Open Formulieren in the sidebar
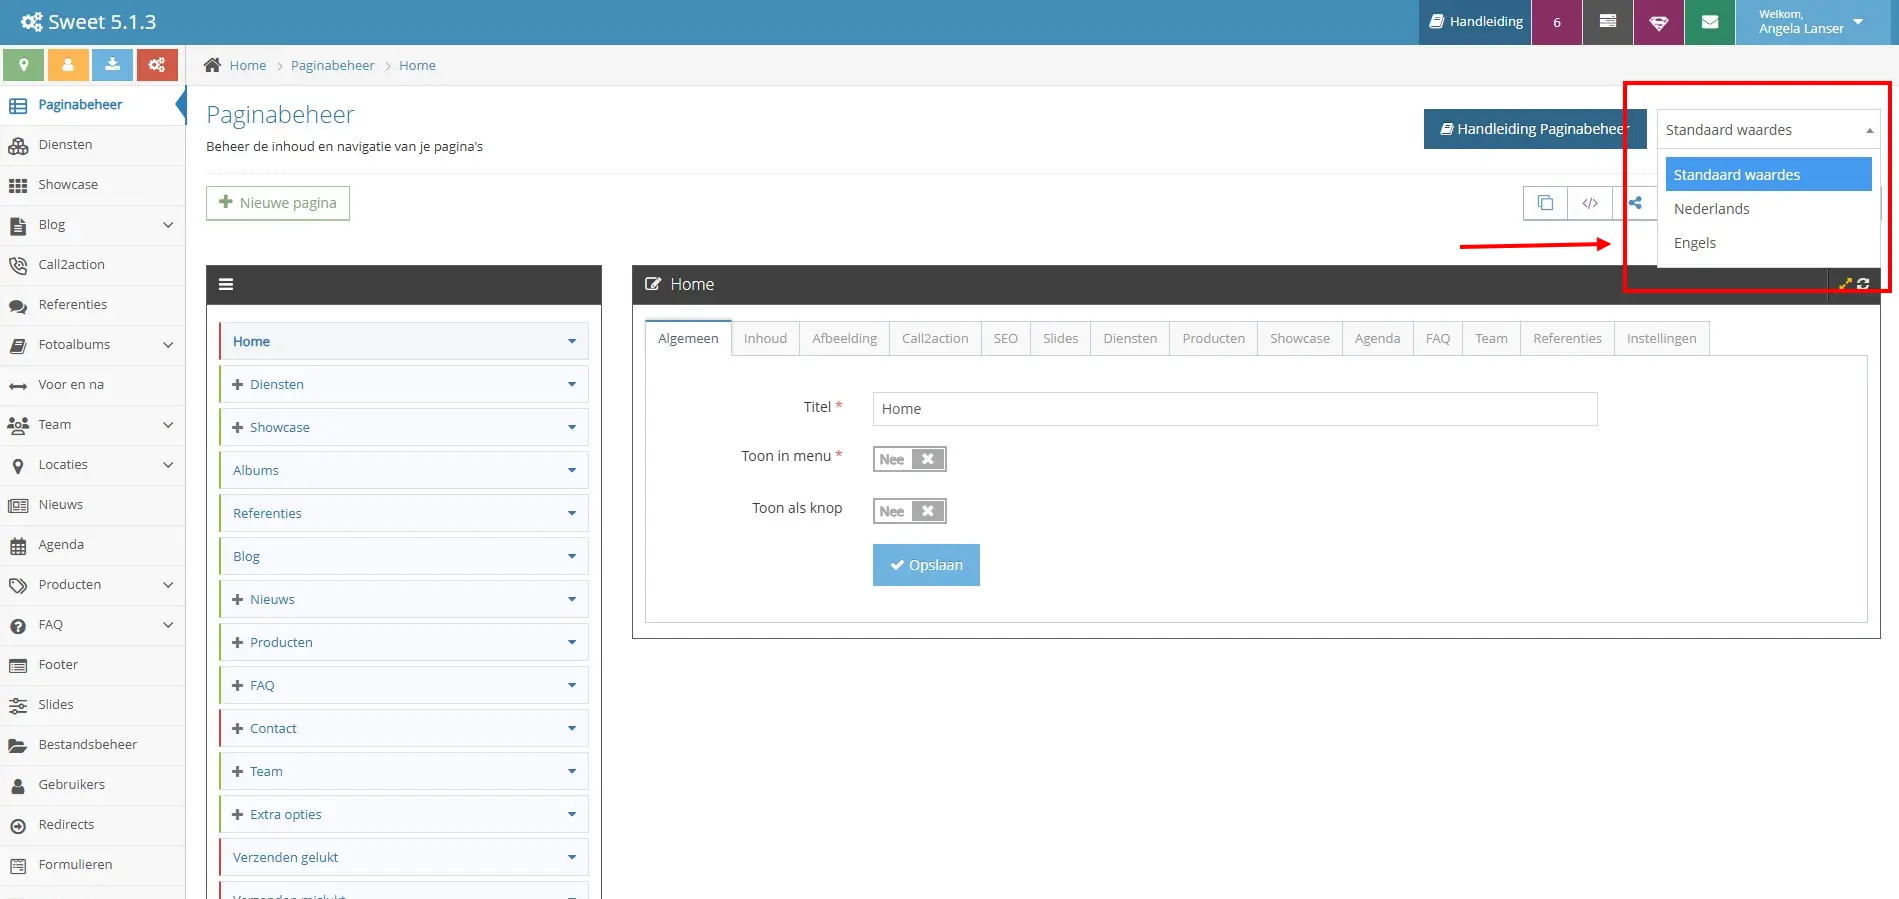The height and width of the screenshot is (899, 1899). pyautogui.click(x=92, y=865)
